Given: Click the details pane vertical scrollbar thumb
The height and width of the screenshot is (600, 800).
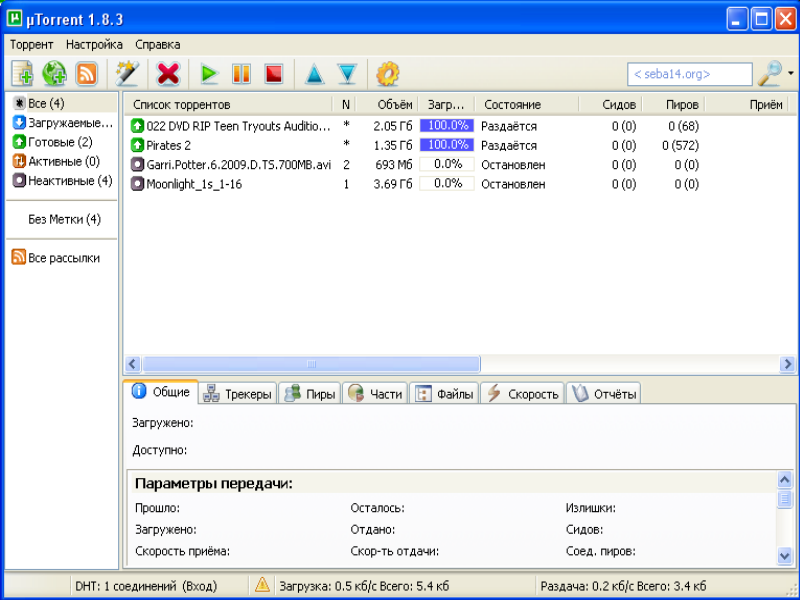Looking at the screenshot, I should tap(785, 498).
